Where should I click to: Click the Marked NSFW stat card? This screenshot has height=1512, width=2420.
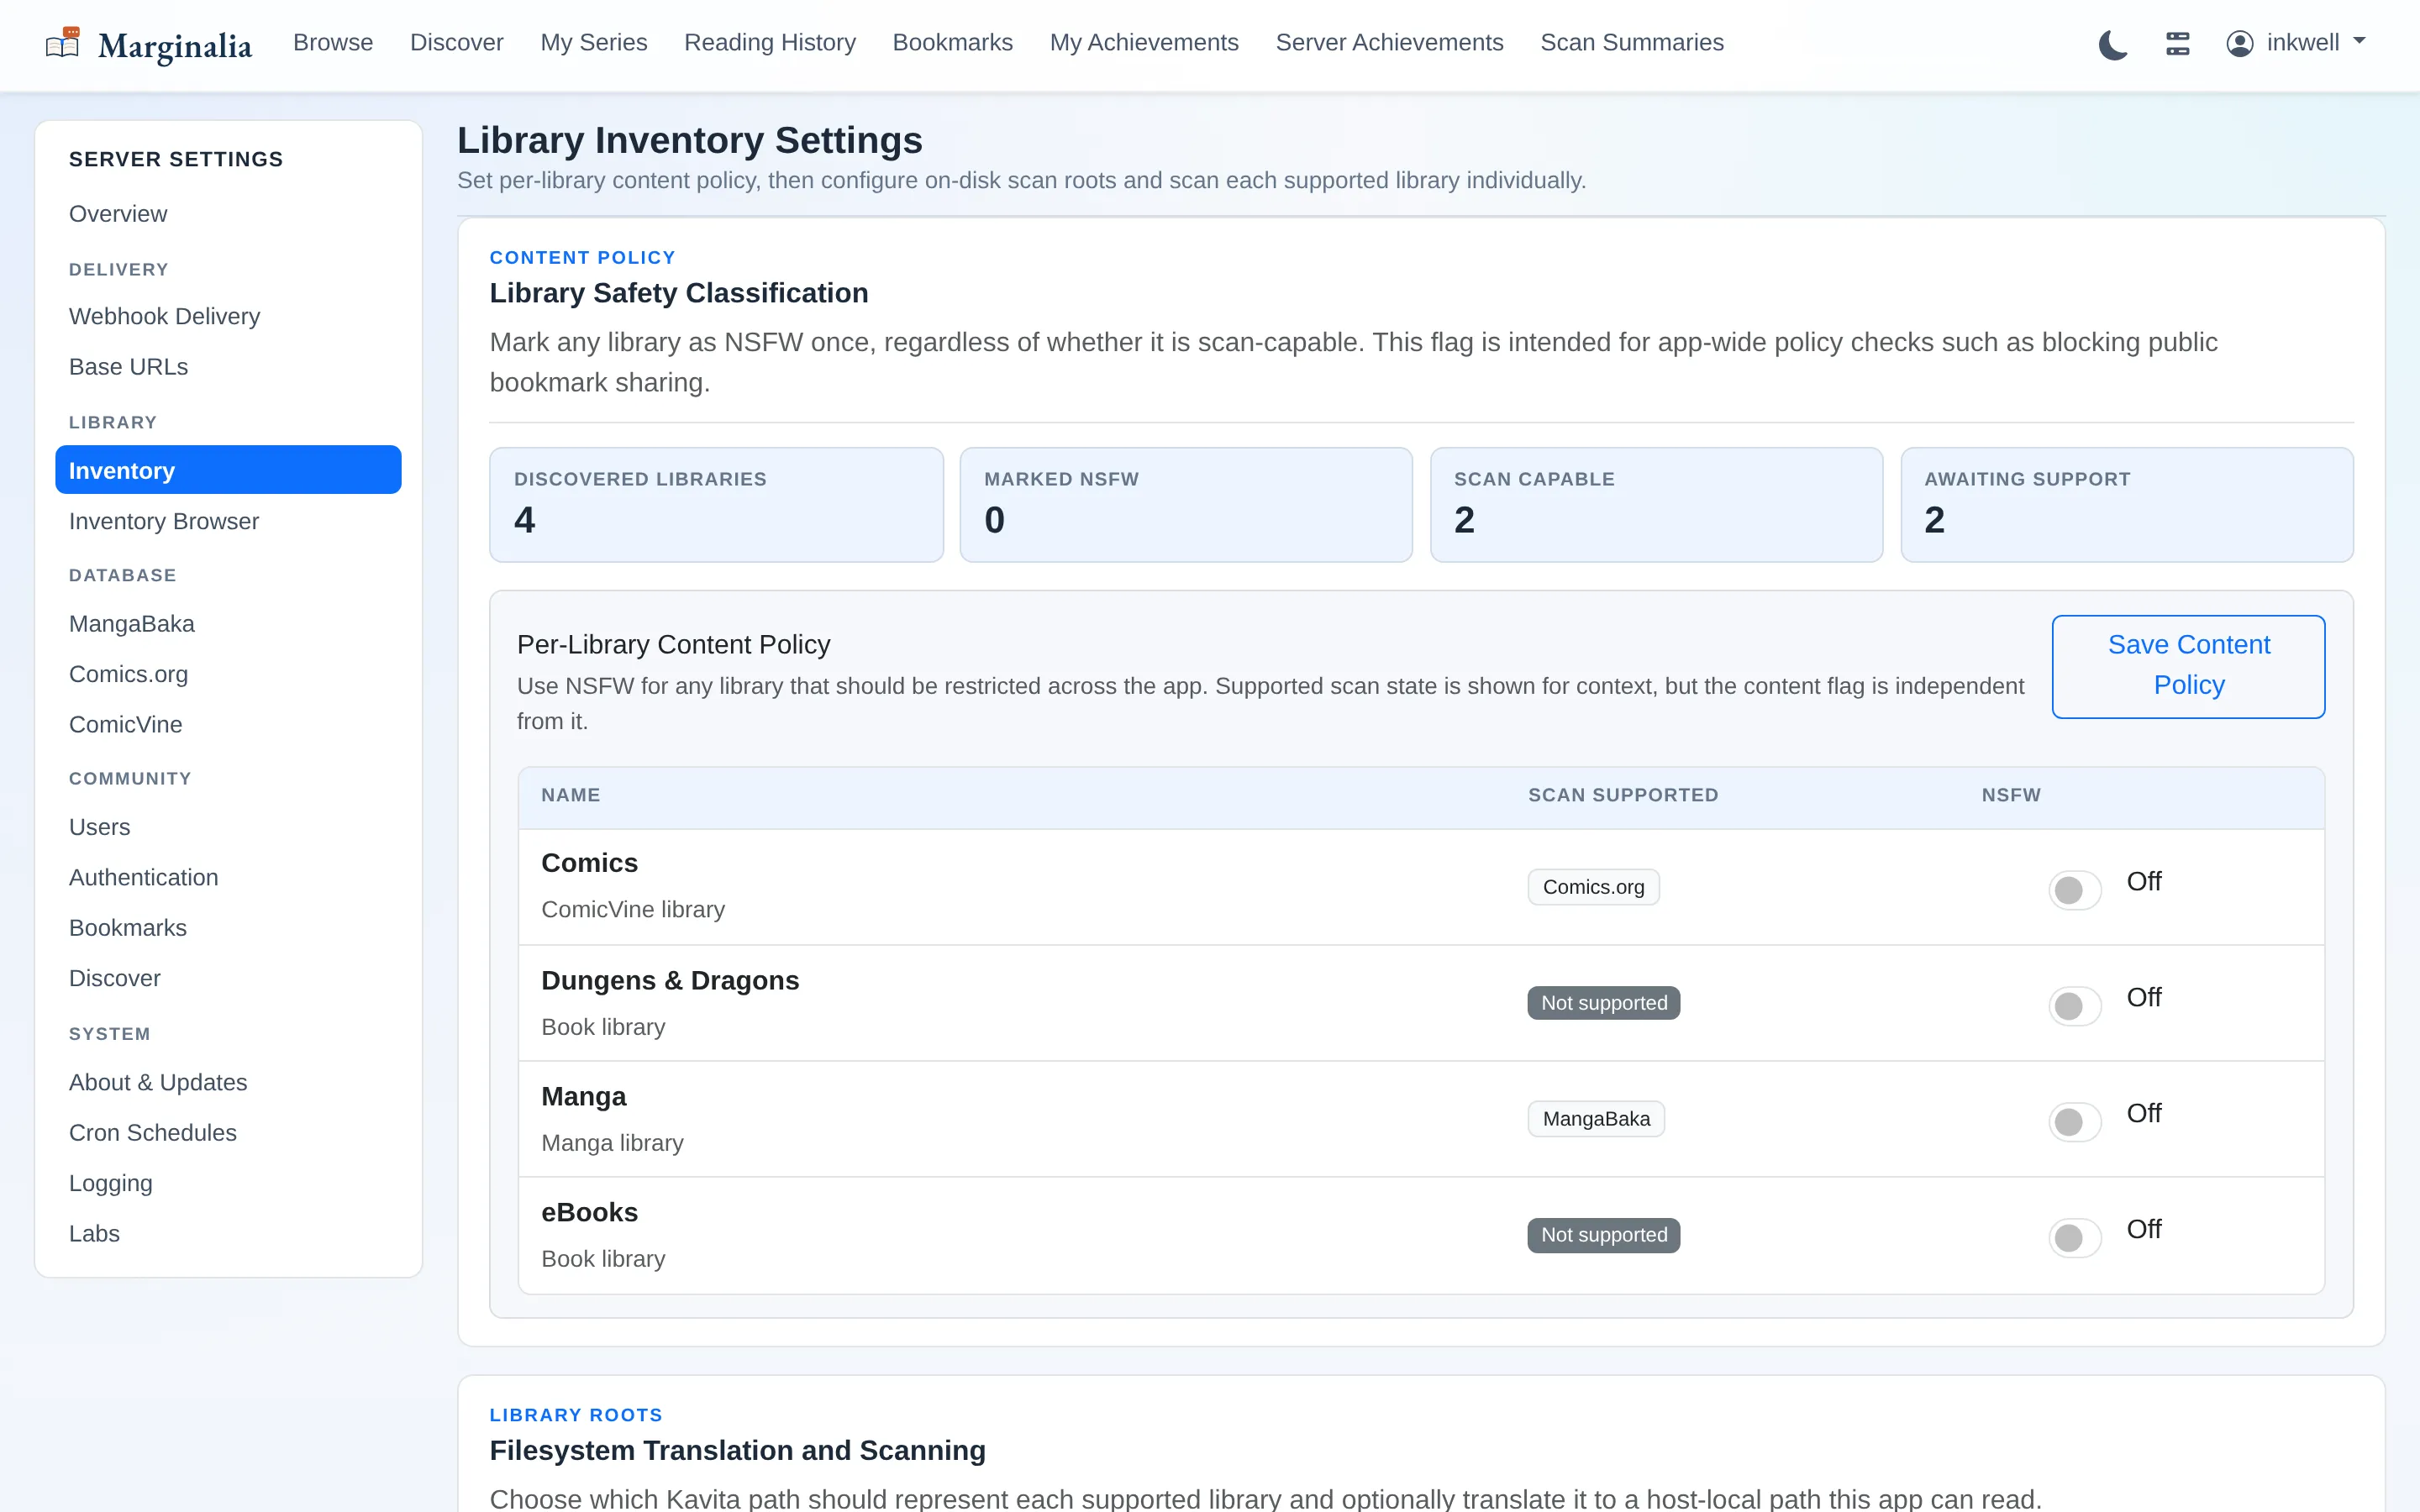point(1186,504)
